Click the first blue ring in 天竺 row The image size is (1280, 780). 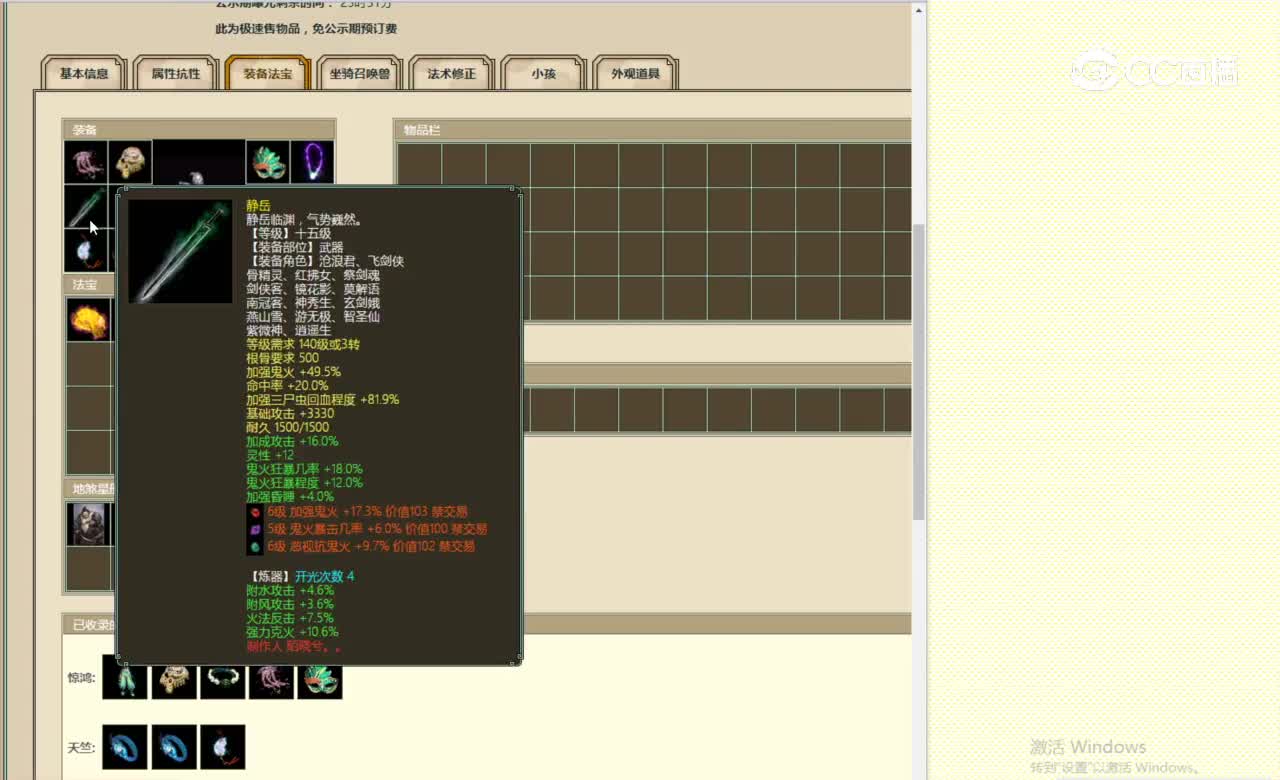pyautogui.click(x=125, y=747)
